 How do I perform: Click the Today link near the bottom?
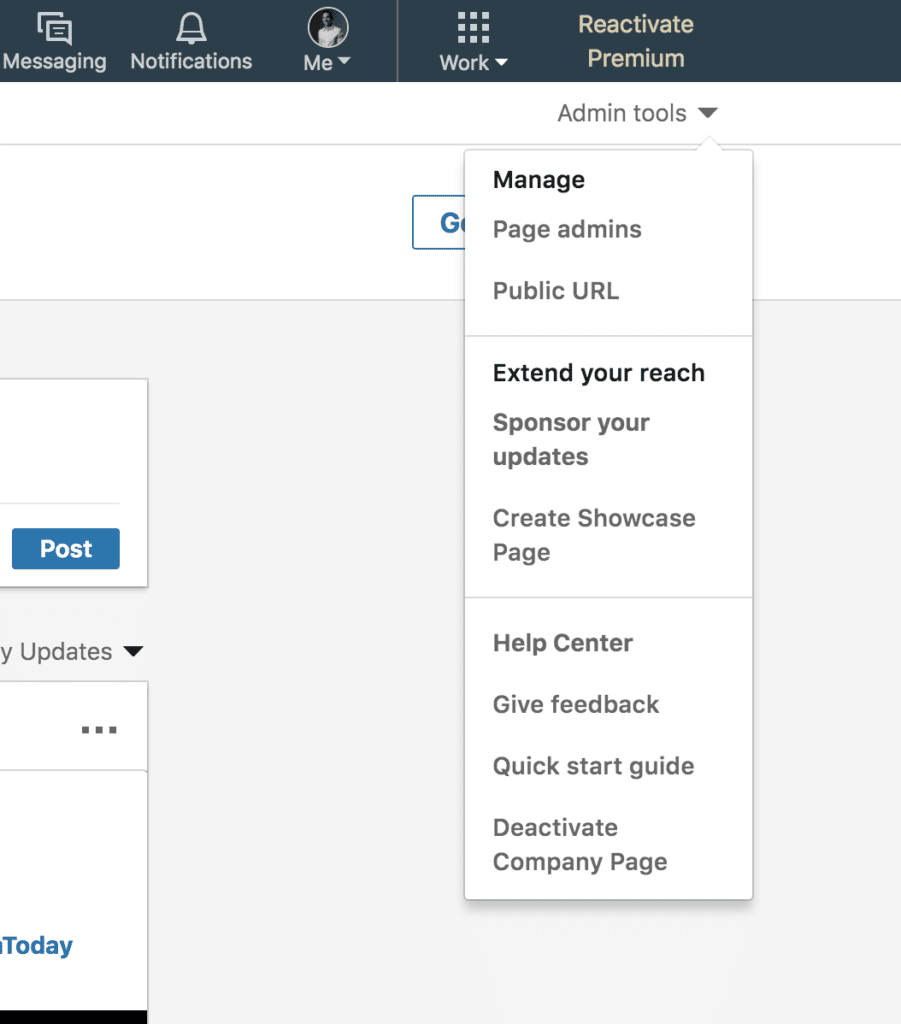point(38,945)
